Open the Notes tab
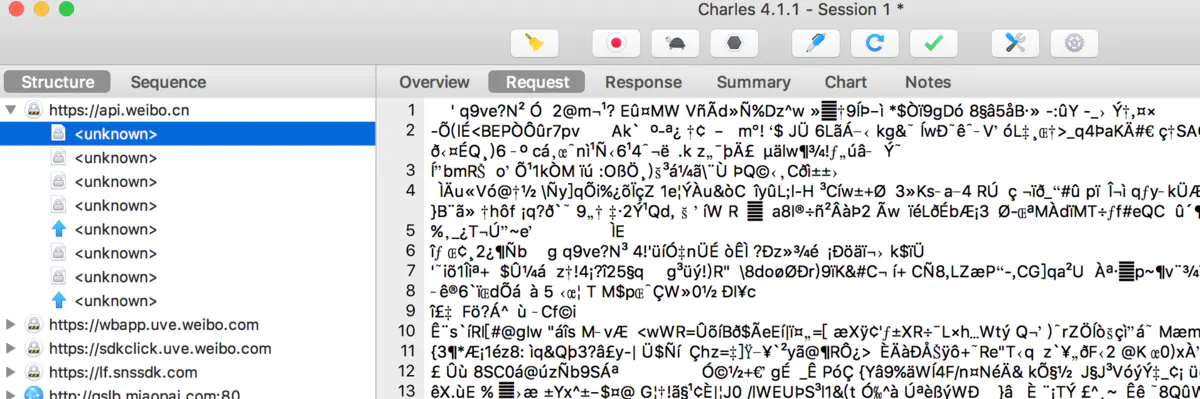Screen dimensions: 1200x399 (x=928, y=82)
